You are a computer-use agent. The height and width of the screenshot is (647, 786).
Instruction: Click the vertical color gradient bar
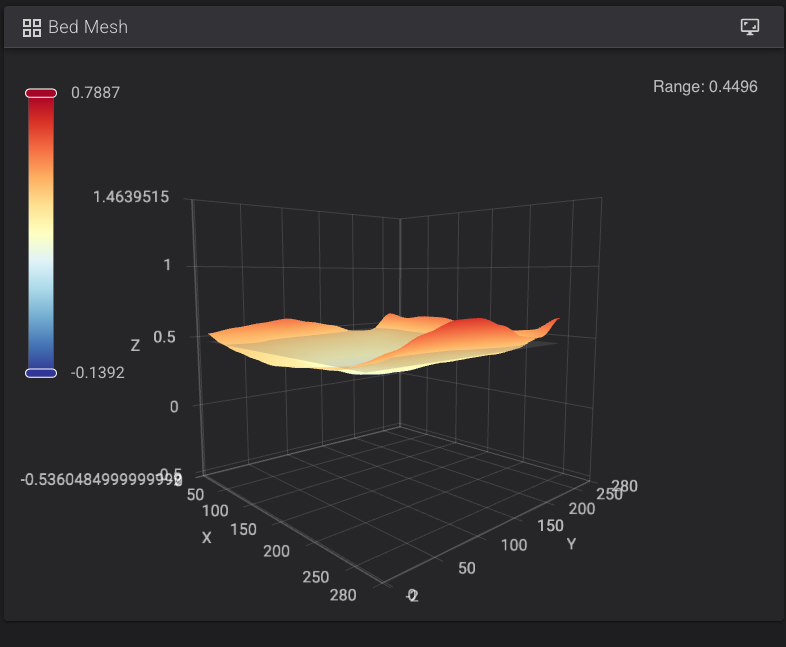[x=41, y=233]
